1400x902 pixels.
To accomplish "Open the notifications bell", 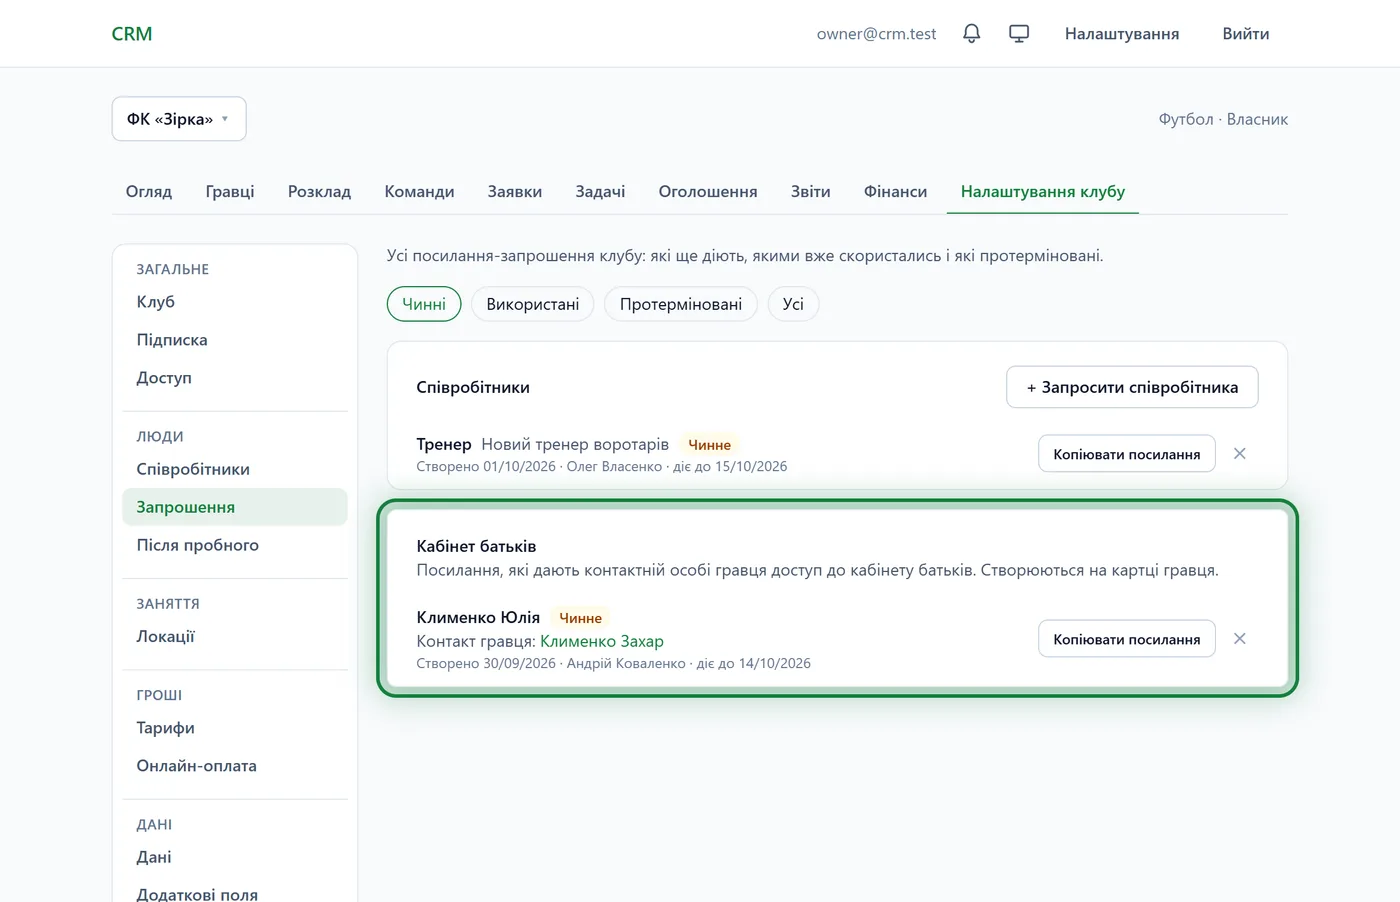I will coord(971,34).
